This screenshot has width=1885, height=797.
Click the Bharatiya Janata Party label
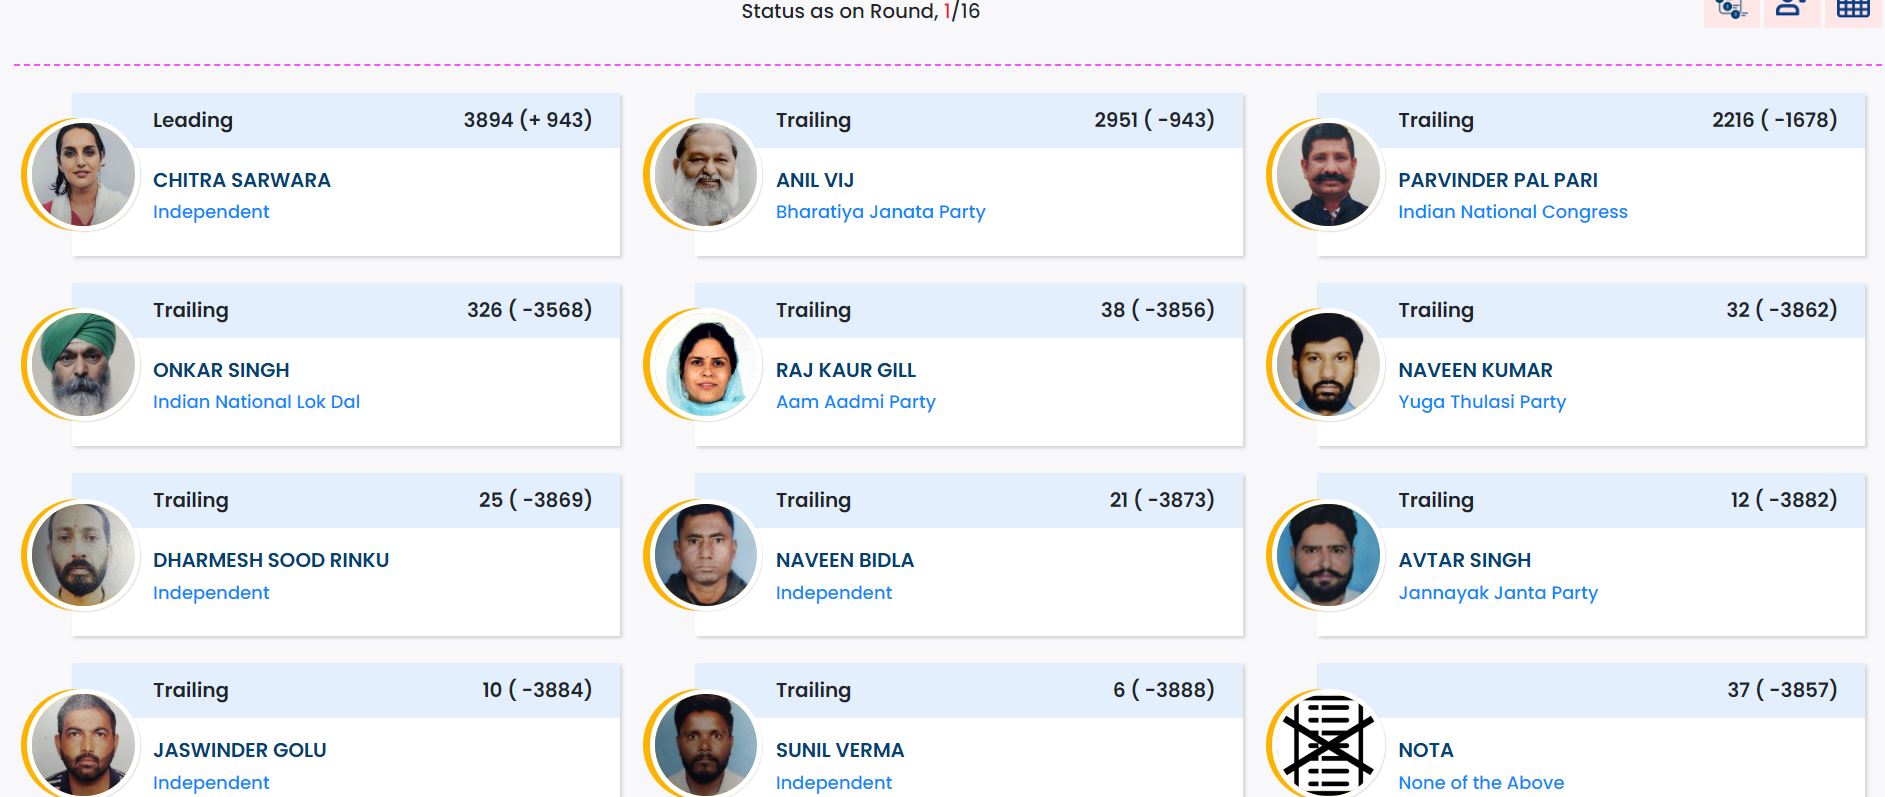point(880,212)
